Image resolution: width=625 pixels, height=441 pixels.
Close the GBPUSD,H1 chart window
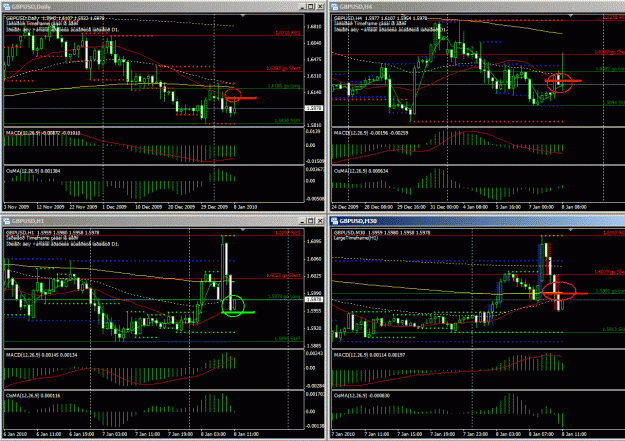(x=320, y=220)
